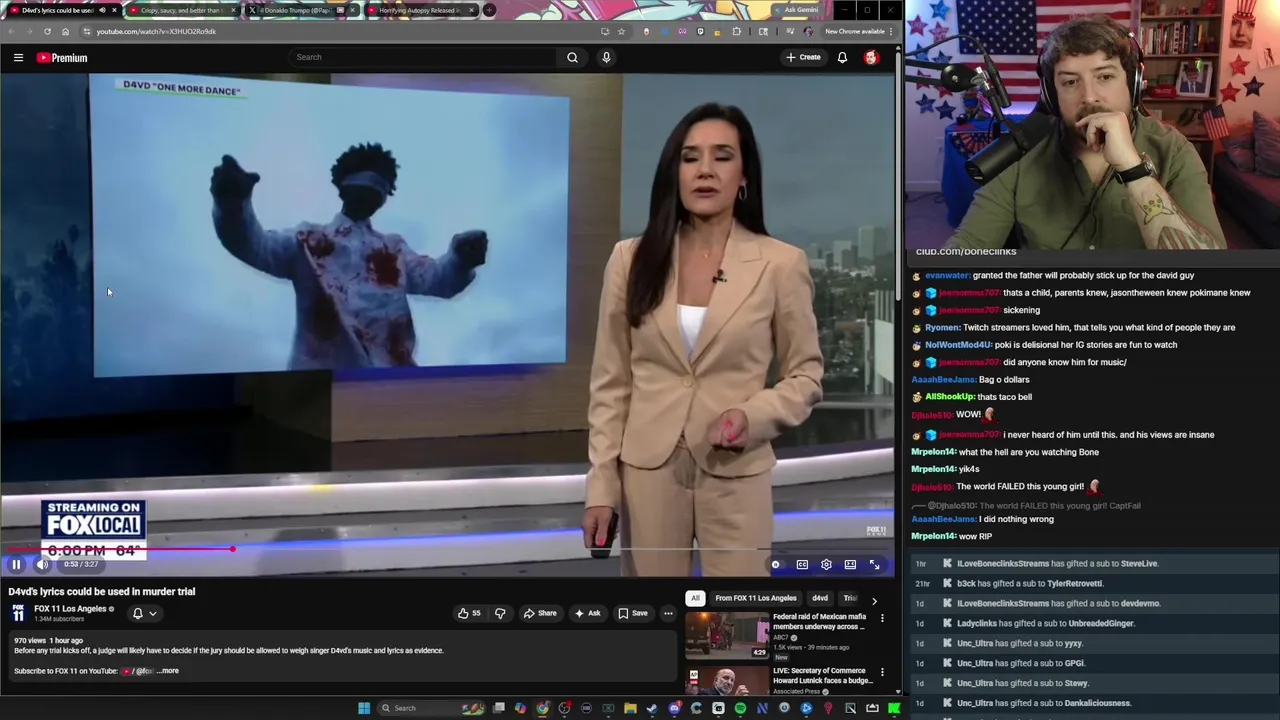Viewport: 1280px width, 720px height.
Task: Expand channel notification bell dropdown
Action: (x=145, y=613)
